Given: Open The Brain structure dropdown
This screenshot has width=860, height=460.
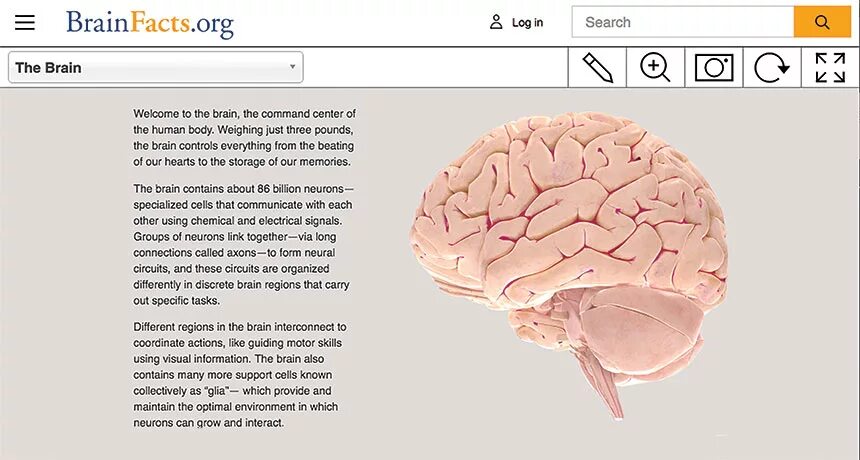Looking at the screenshot, I should 156,67.
